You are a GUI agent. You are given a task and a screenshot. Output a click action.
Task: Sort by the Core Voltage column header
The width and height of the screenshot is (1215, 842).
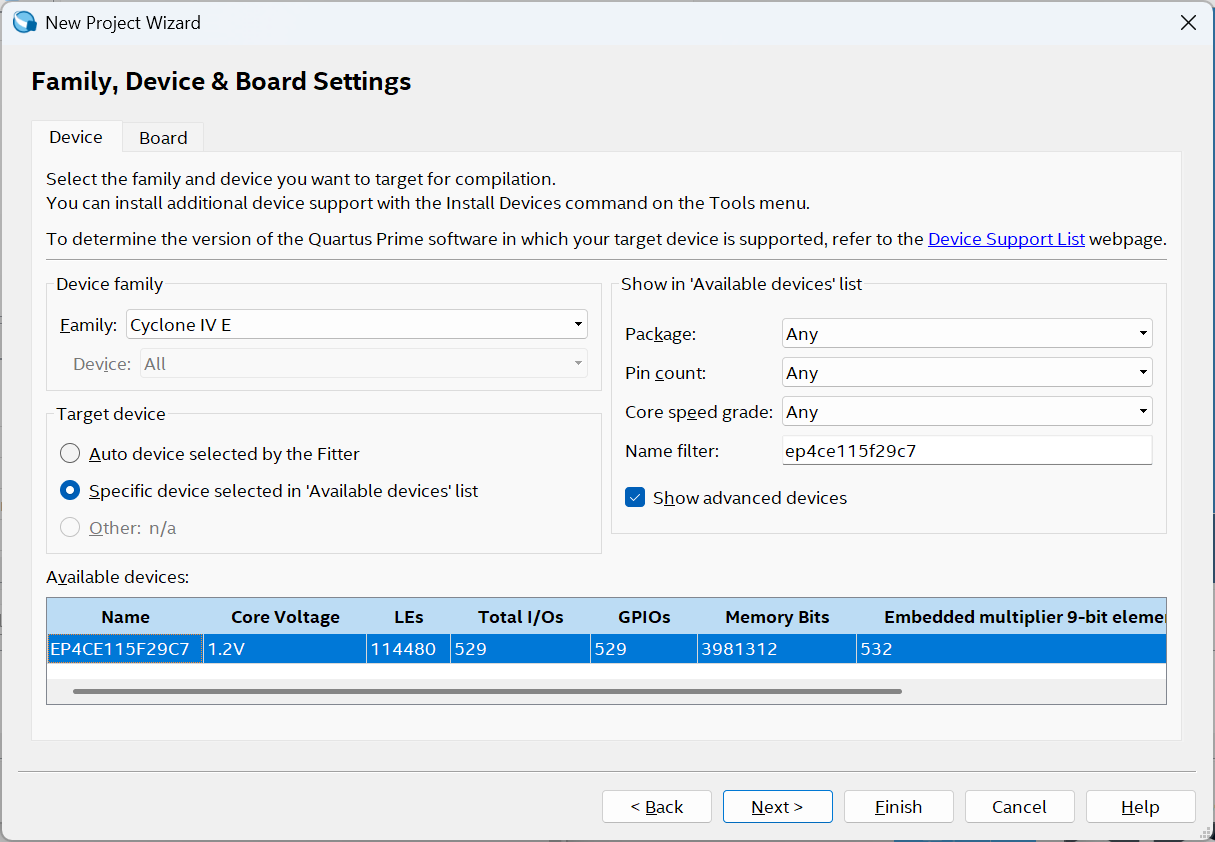coord(285,617)
